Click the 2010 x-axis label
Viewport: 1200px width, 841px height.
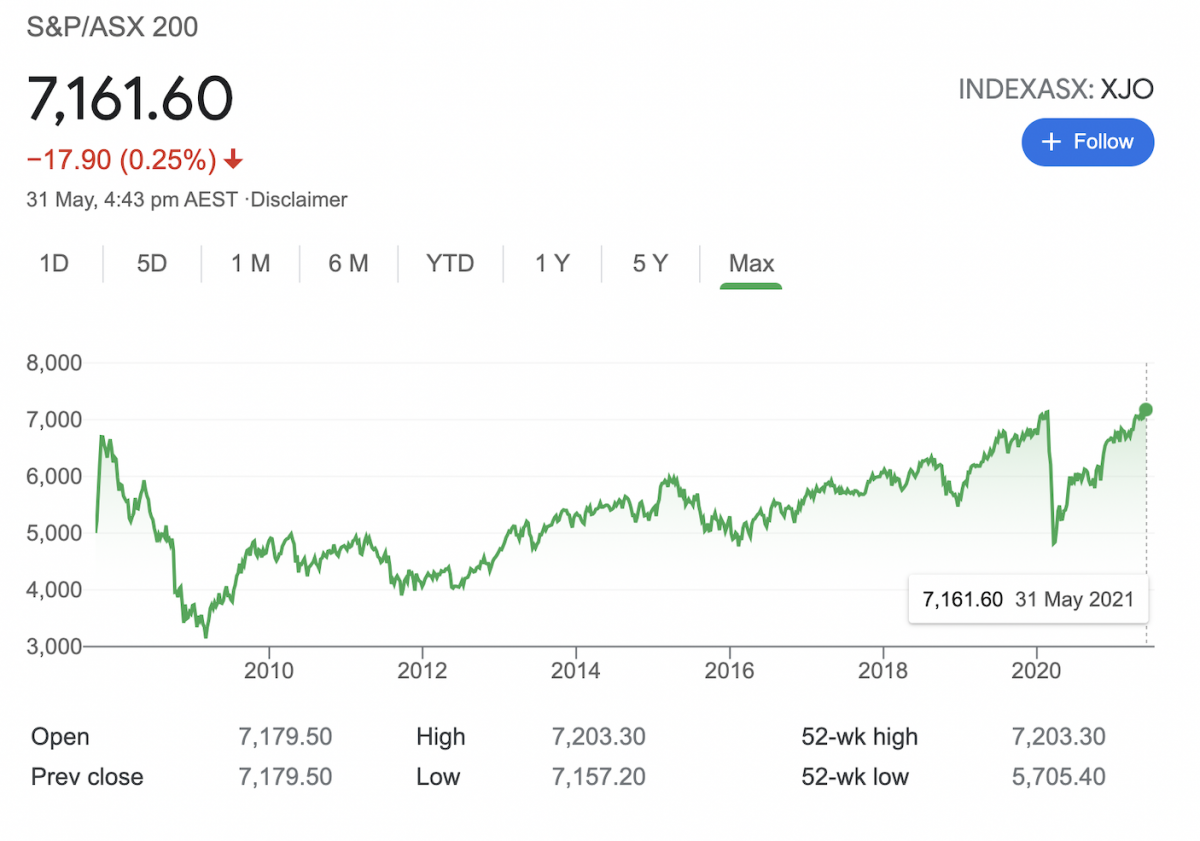[269, 670]
